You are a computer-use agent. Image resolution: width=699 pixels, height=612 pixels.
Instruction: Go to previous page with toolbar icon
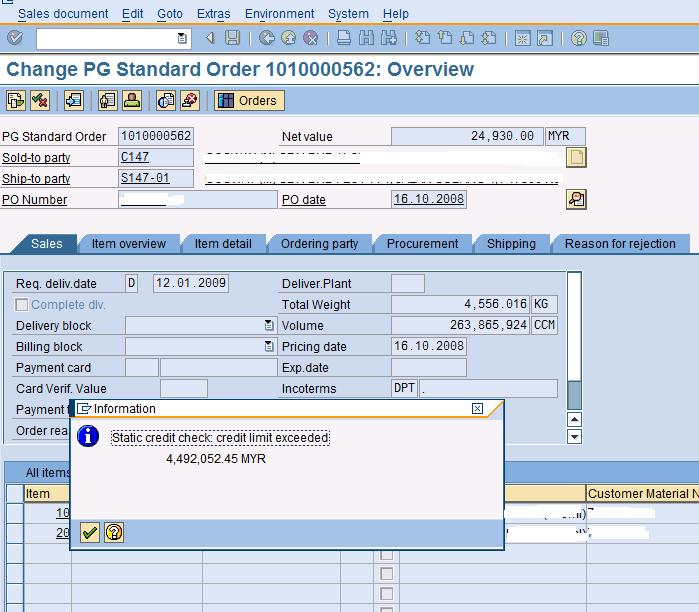444,38
